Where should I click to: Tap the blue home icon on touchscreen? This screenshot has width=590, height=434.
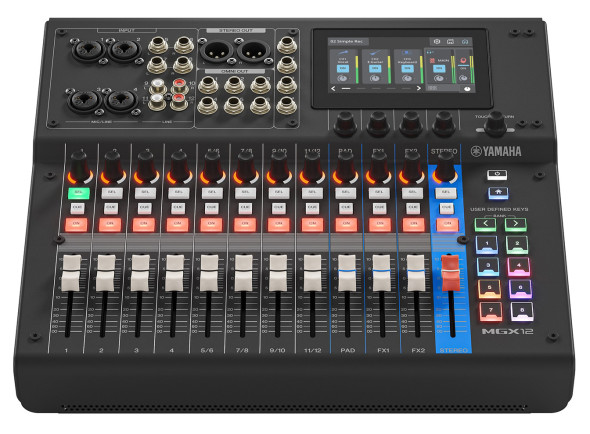[x=465, y=41]
